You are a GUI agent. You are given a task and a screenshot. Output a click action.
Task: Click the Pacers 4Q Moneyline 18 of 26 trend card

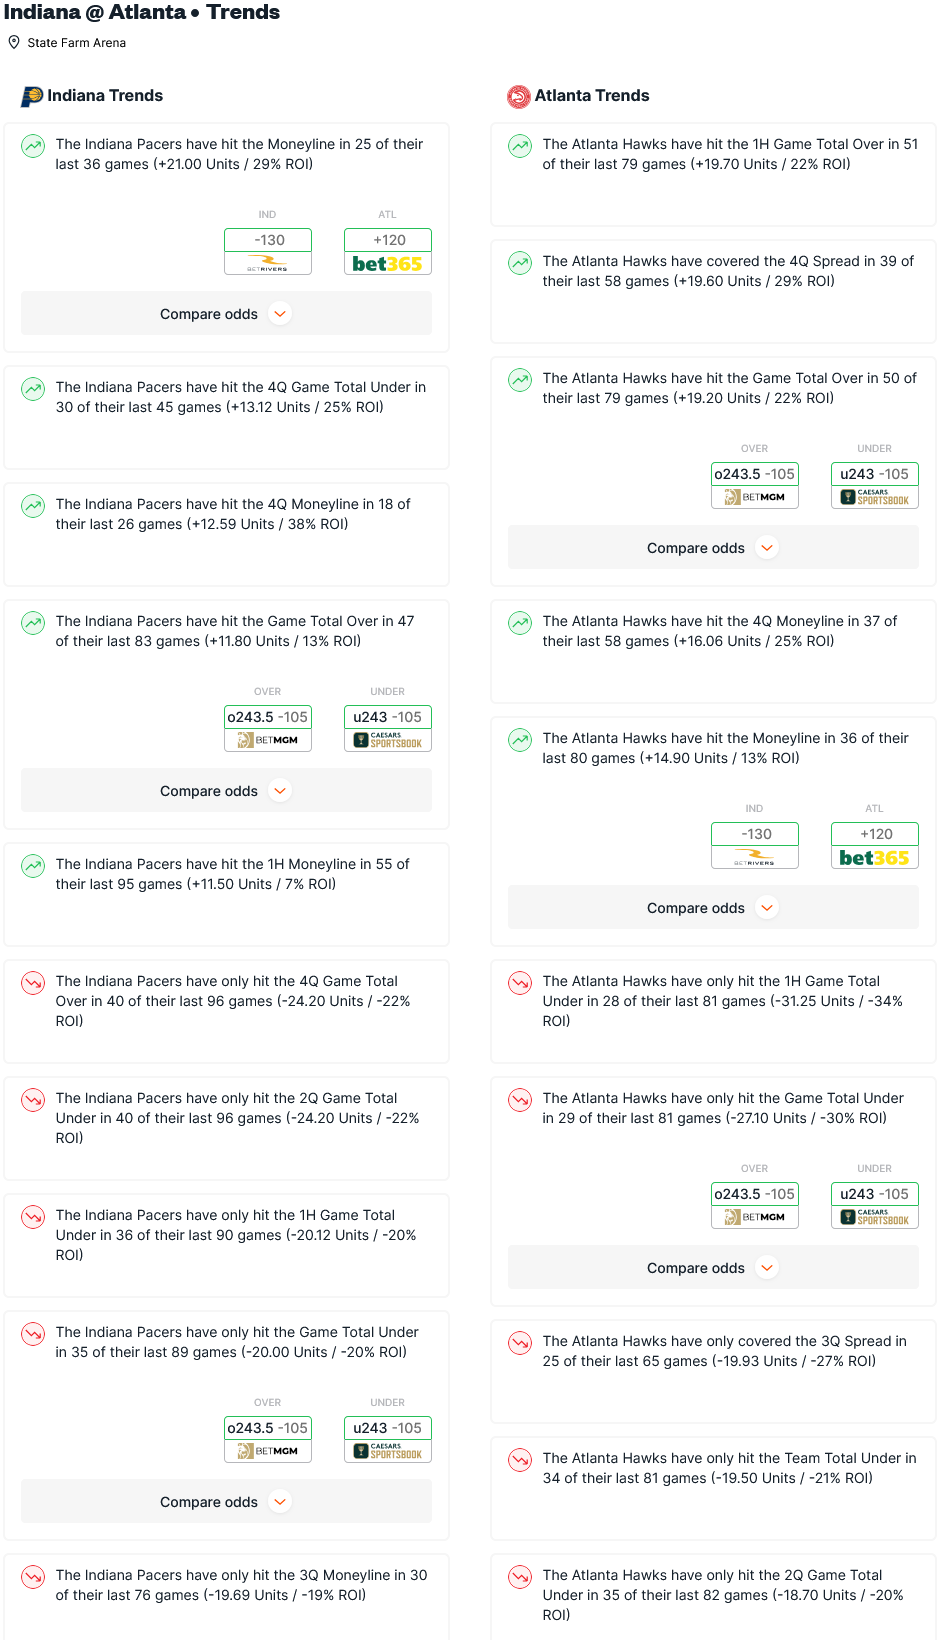[226, 534]
